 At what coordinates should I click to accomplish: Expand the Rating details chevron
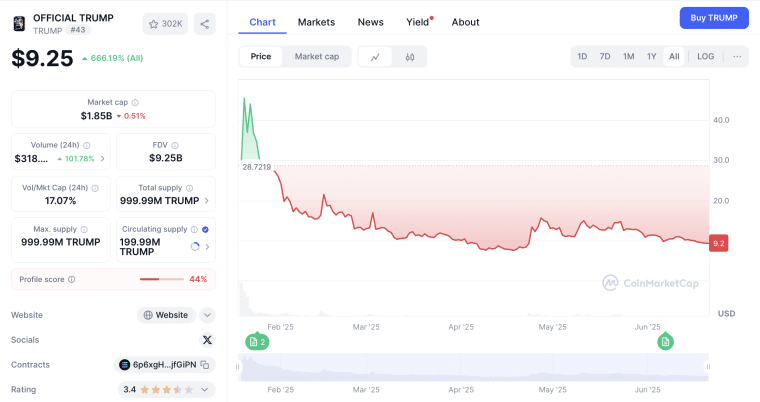(206, 390)
